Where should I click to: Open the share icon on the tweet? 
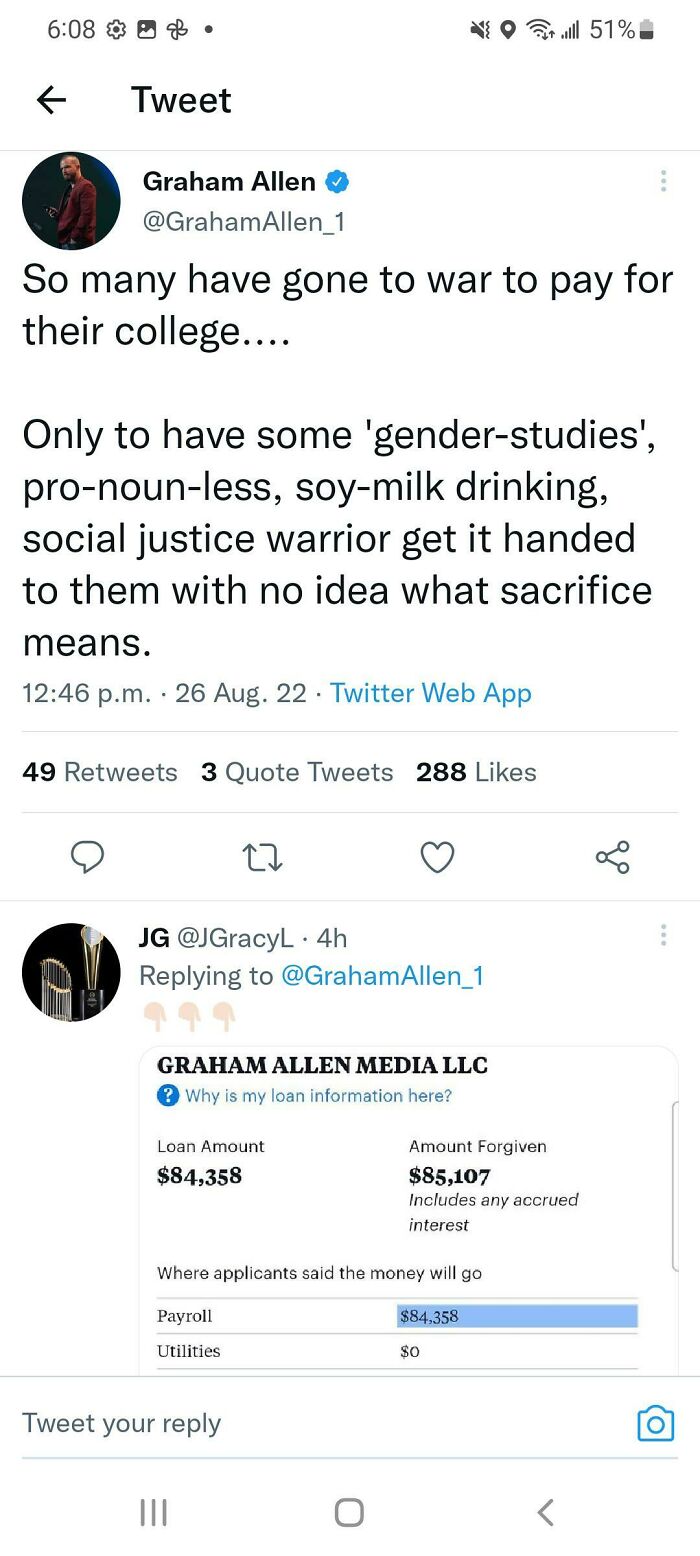[x=611, y=857]
